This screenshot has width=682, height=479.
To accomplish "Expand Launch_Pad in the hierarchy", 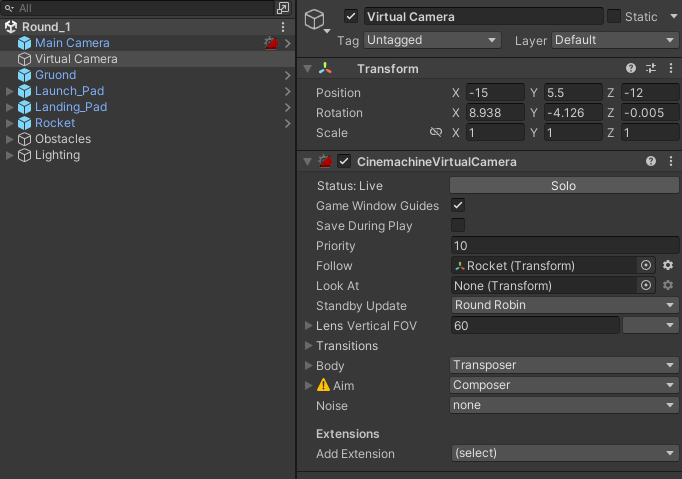I will (x=9, y=91).
